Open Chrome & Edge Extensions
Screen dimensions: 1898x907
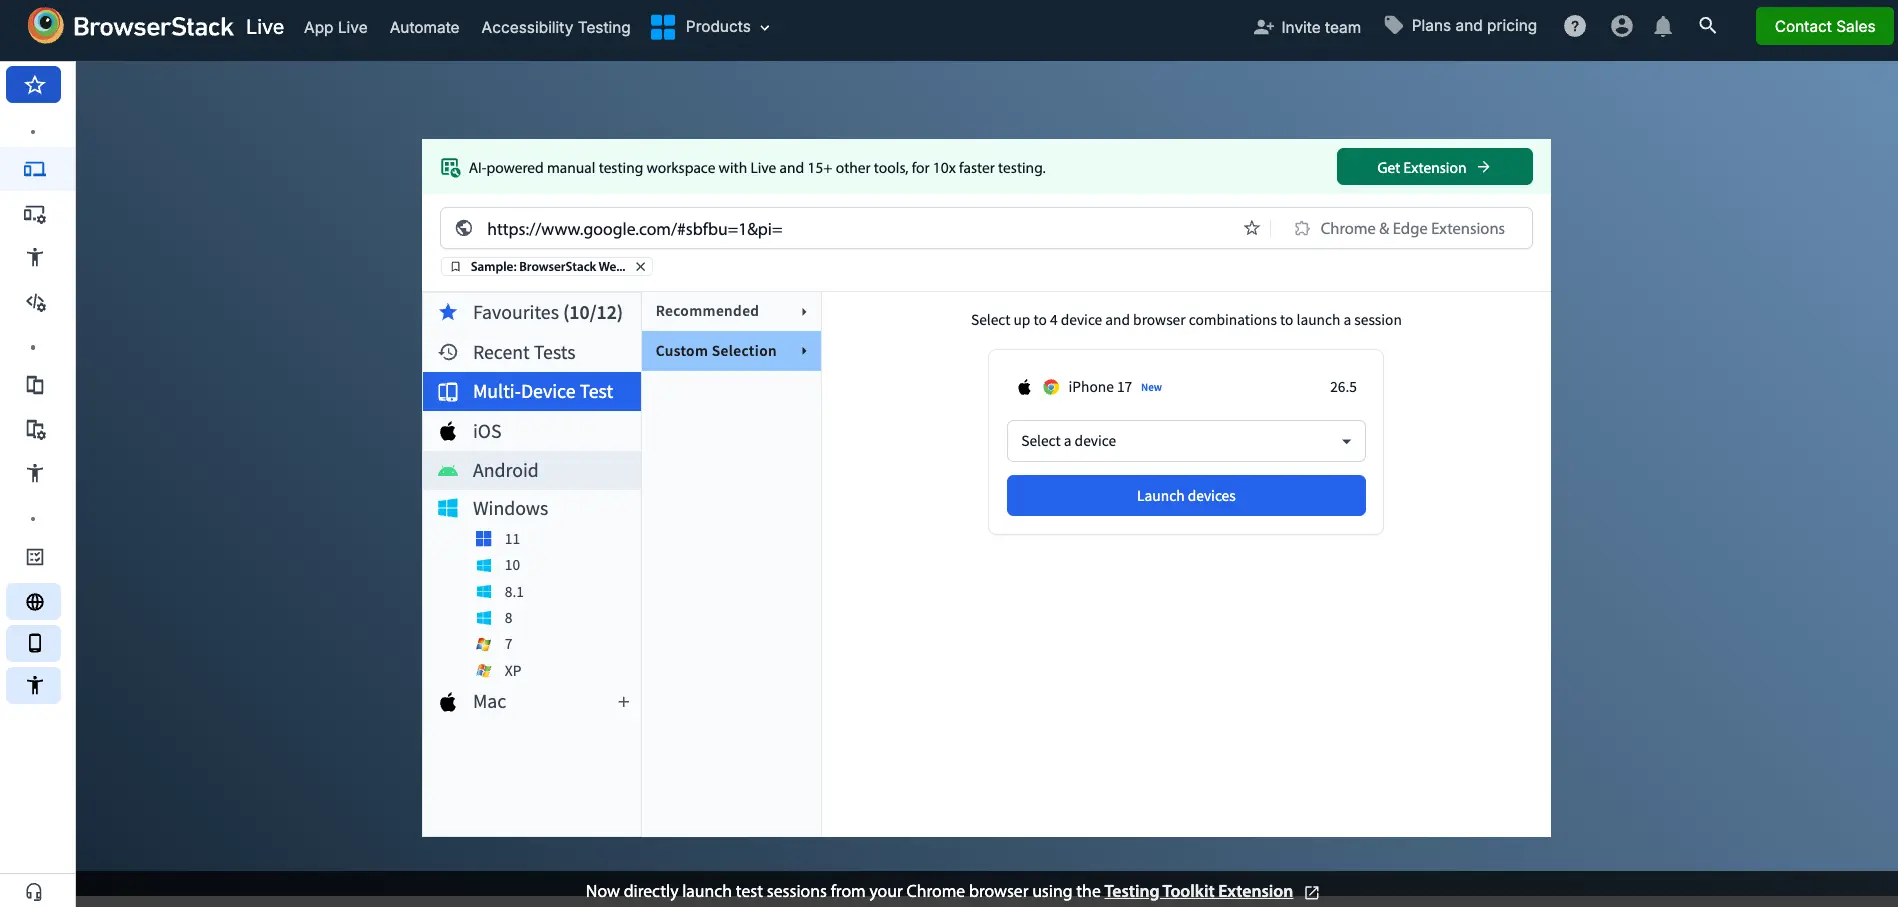click(x=1399, y=228)
